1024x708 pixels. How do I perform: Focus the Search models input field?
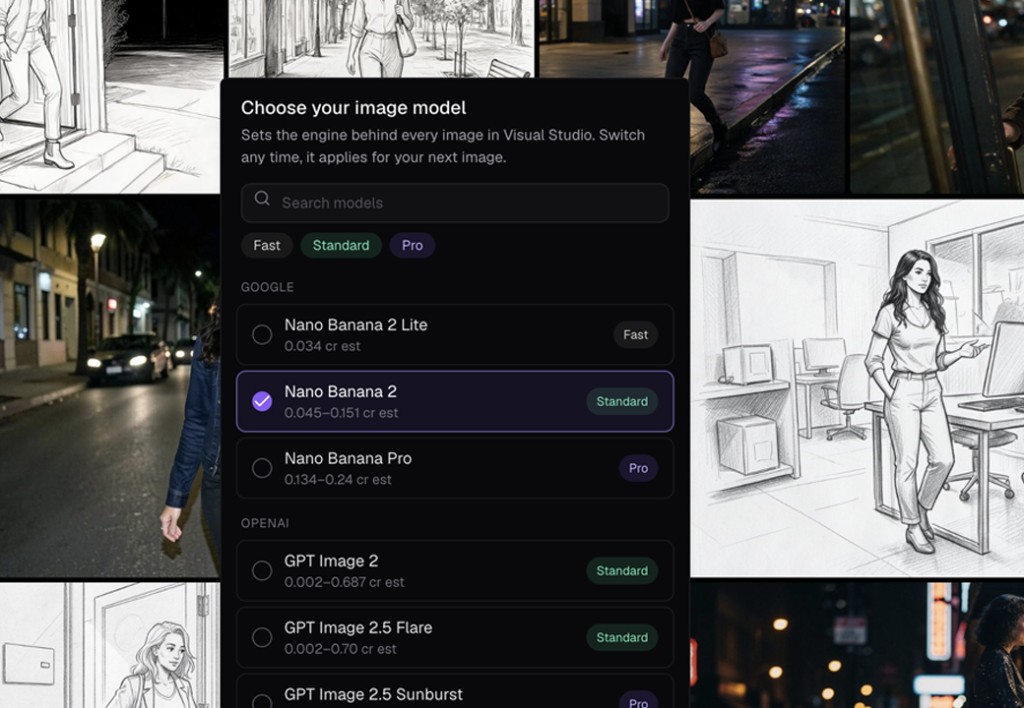tap(455, 202)
